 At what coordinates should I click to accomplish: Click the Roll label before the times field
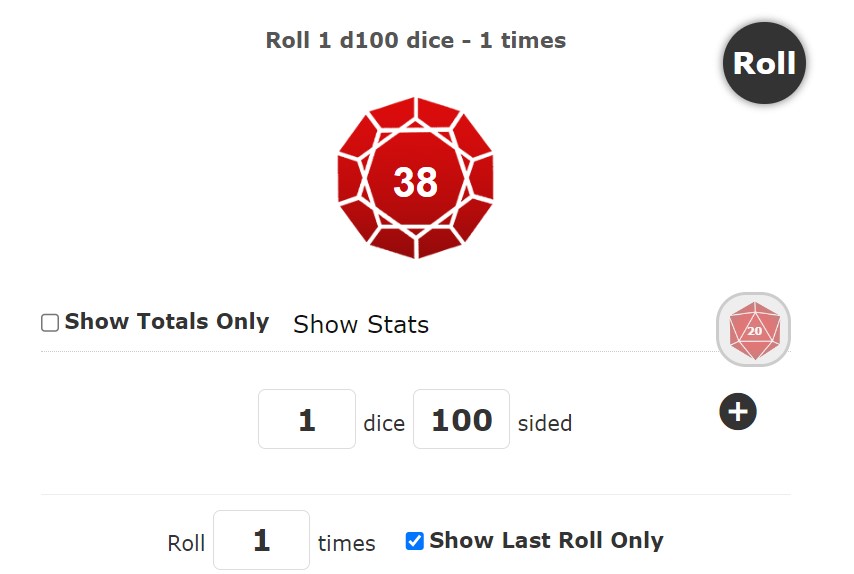pos(186,544)
